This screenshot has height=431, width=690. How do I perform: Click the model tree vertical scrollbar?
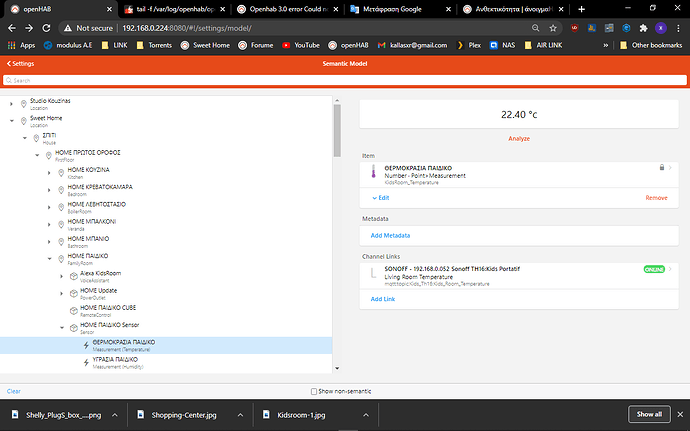337,130
